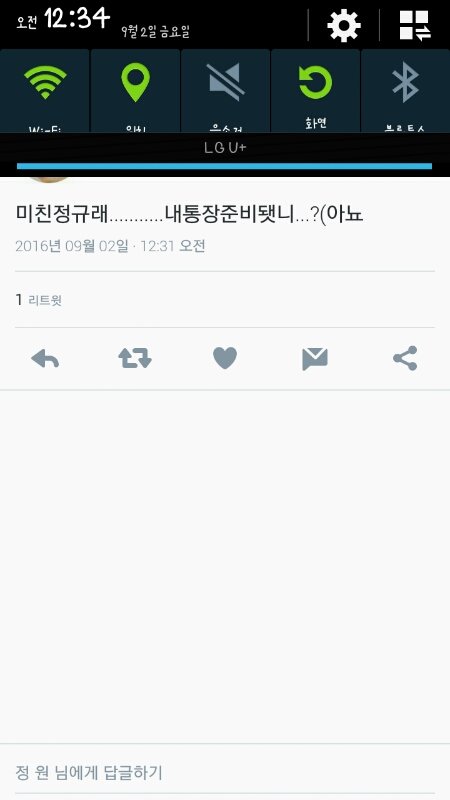Like the tweet with the heart icon
This screenshot has width=450, height=800.
[225, 358]
